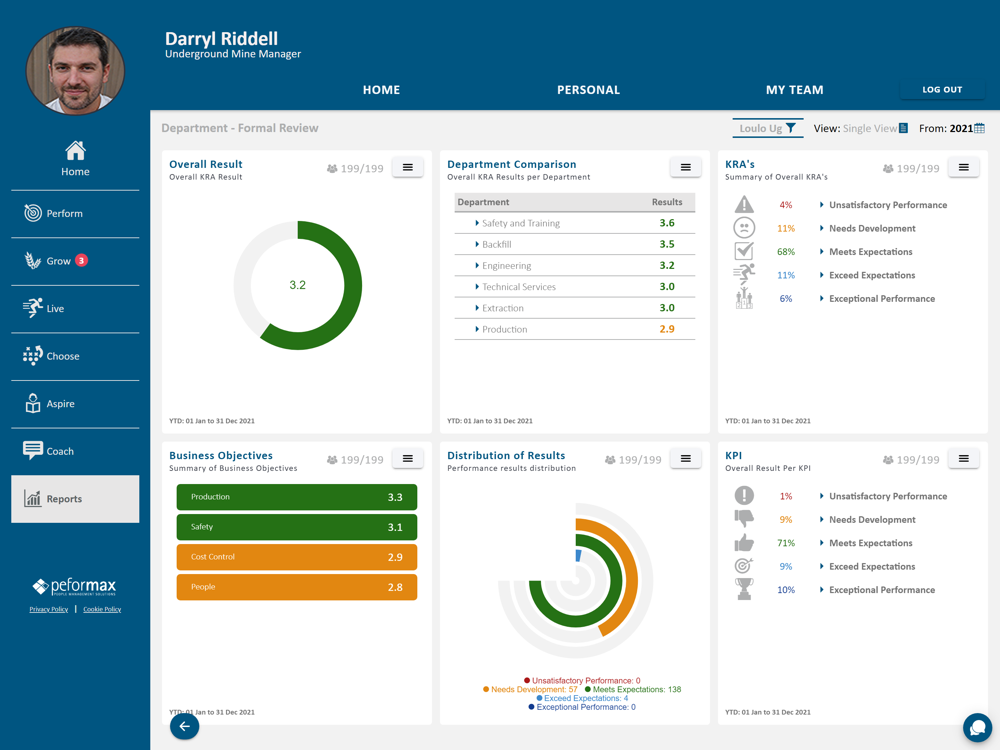Open the Choose sidebar item
The width and height of the screenshot is (1000, 750).
pos(75,356)
